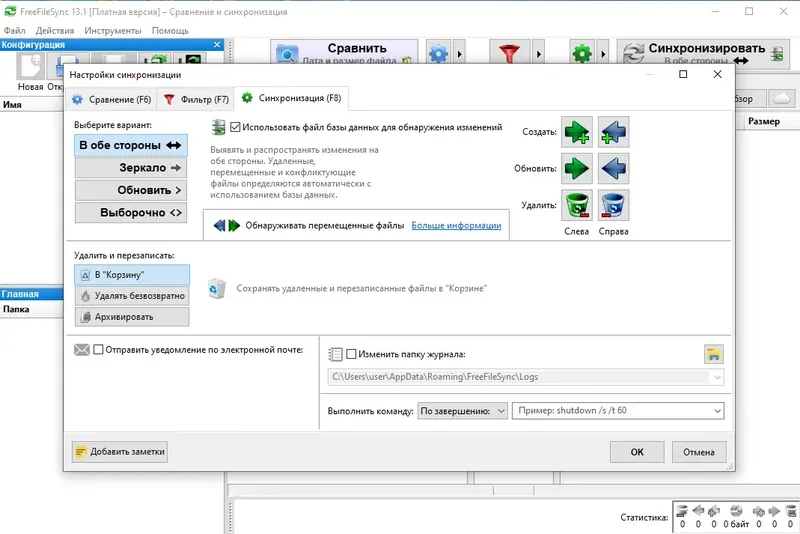Click the database file icon beside checkbox
Image resolution: width=800 pixels, height=534 pixels.
pos(218,128)
